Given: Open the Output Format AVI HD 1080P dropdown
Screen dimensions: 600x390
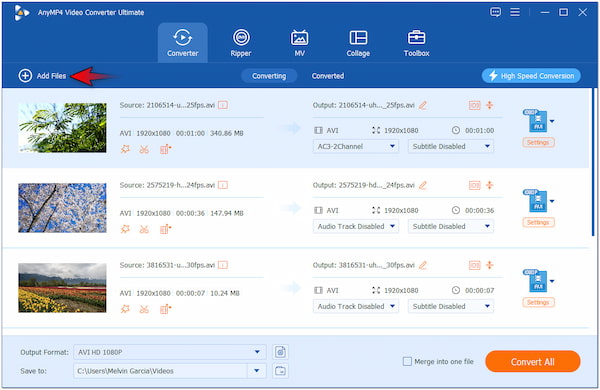Looking at the screenshot, I should click(170, 352).
